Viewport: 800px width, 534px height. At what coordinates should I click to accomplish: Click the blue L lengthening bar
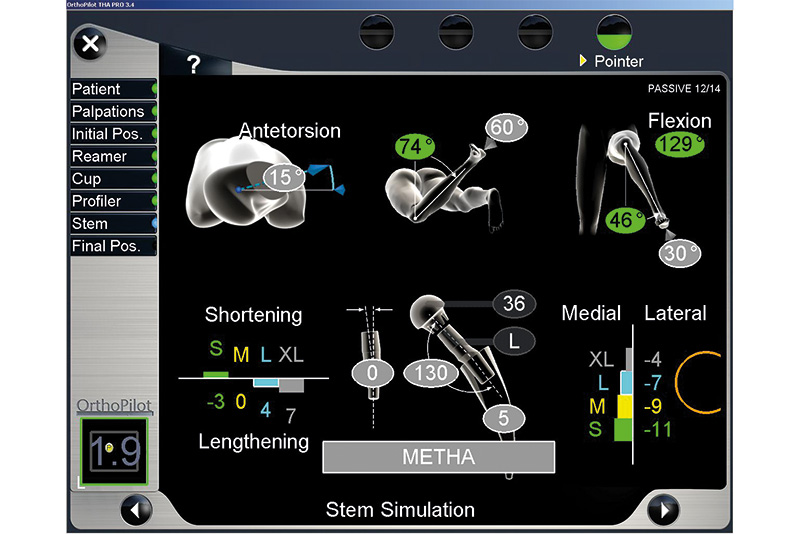tap(266, 383)
